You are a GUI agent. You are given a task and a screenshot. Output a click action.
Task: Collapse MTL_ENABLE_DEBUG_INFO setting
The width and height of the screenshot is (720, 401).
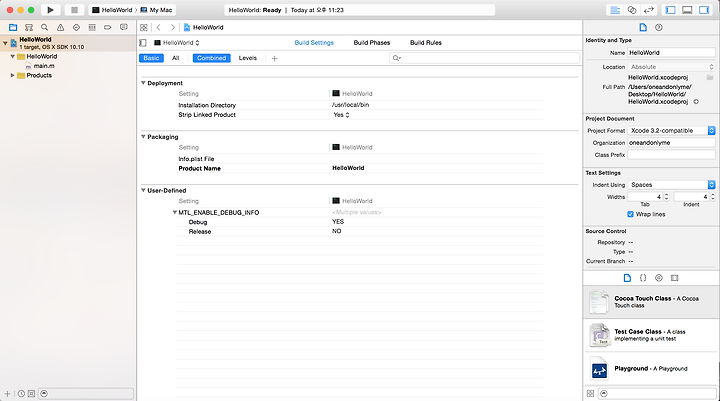pos(174,213)
